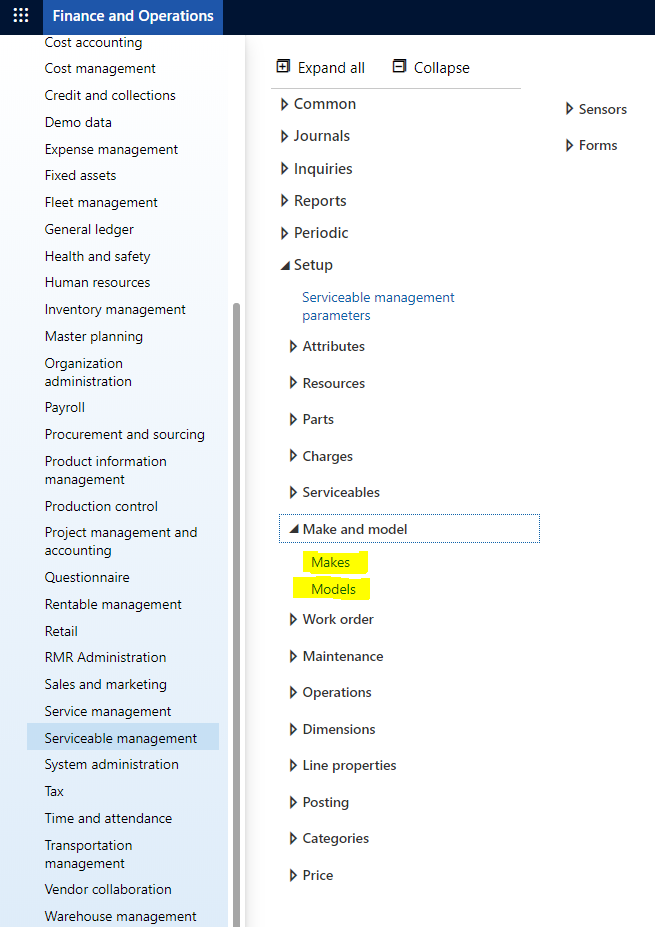The width and height of the screenshot is (655, 927).
Task: Click the Collapse minus icon
Action: 400,66
